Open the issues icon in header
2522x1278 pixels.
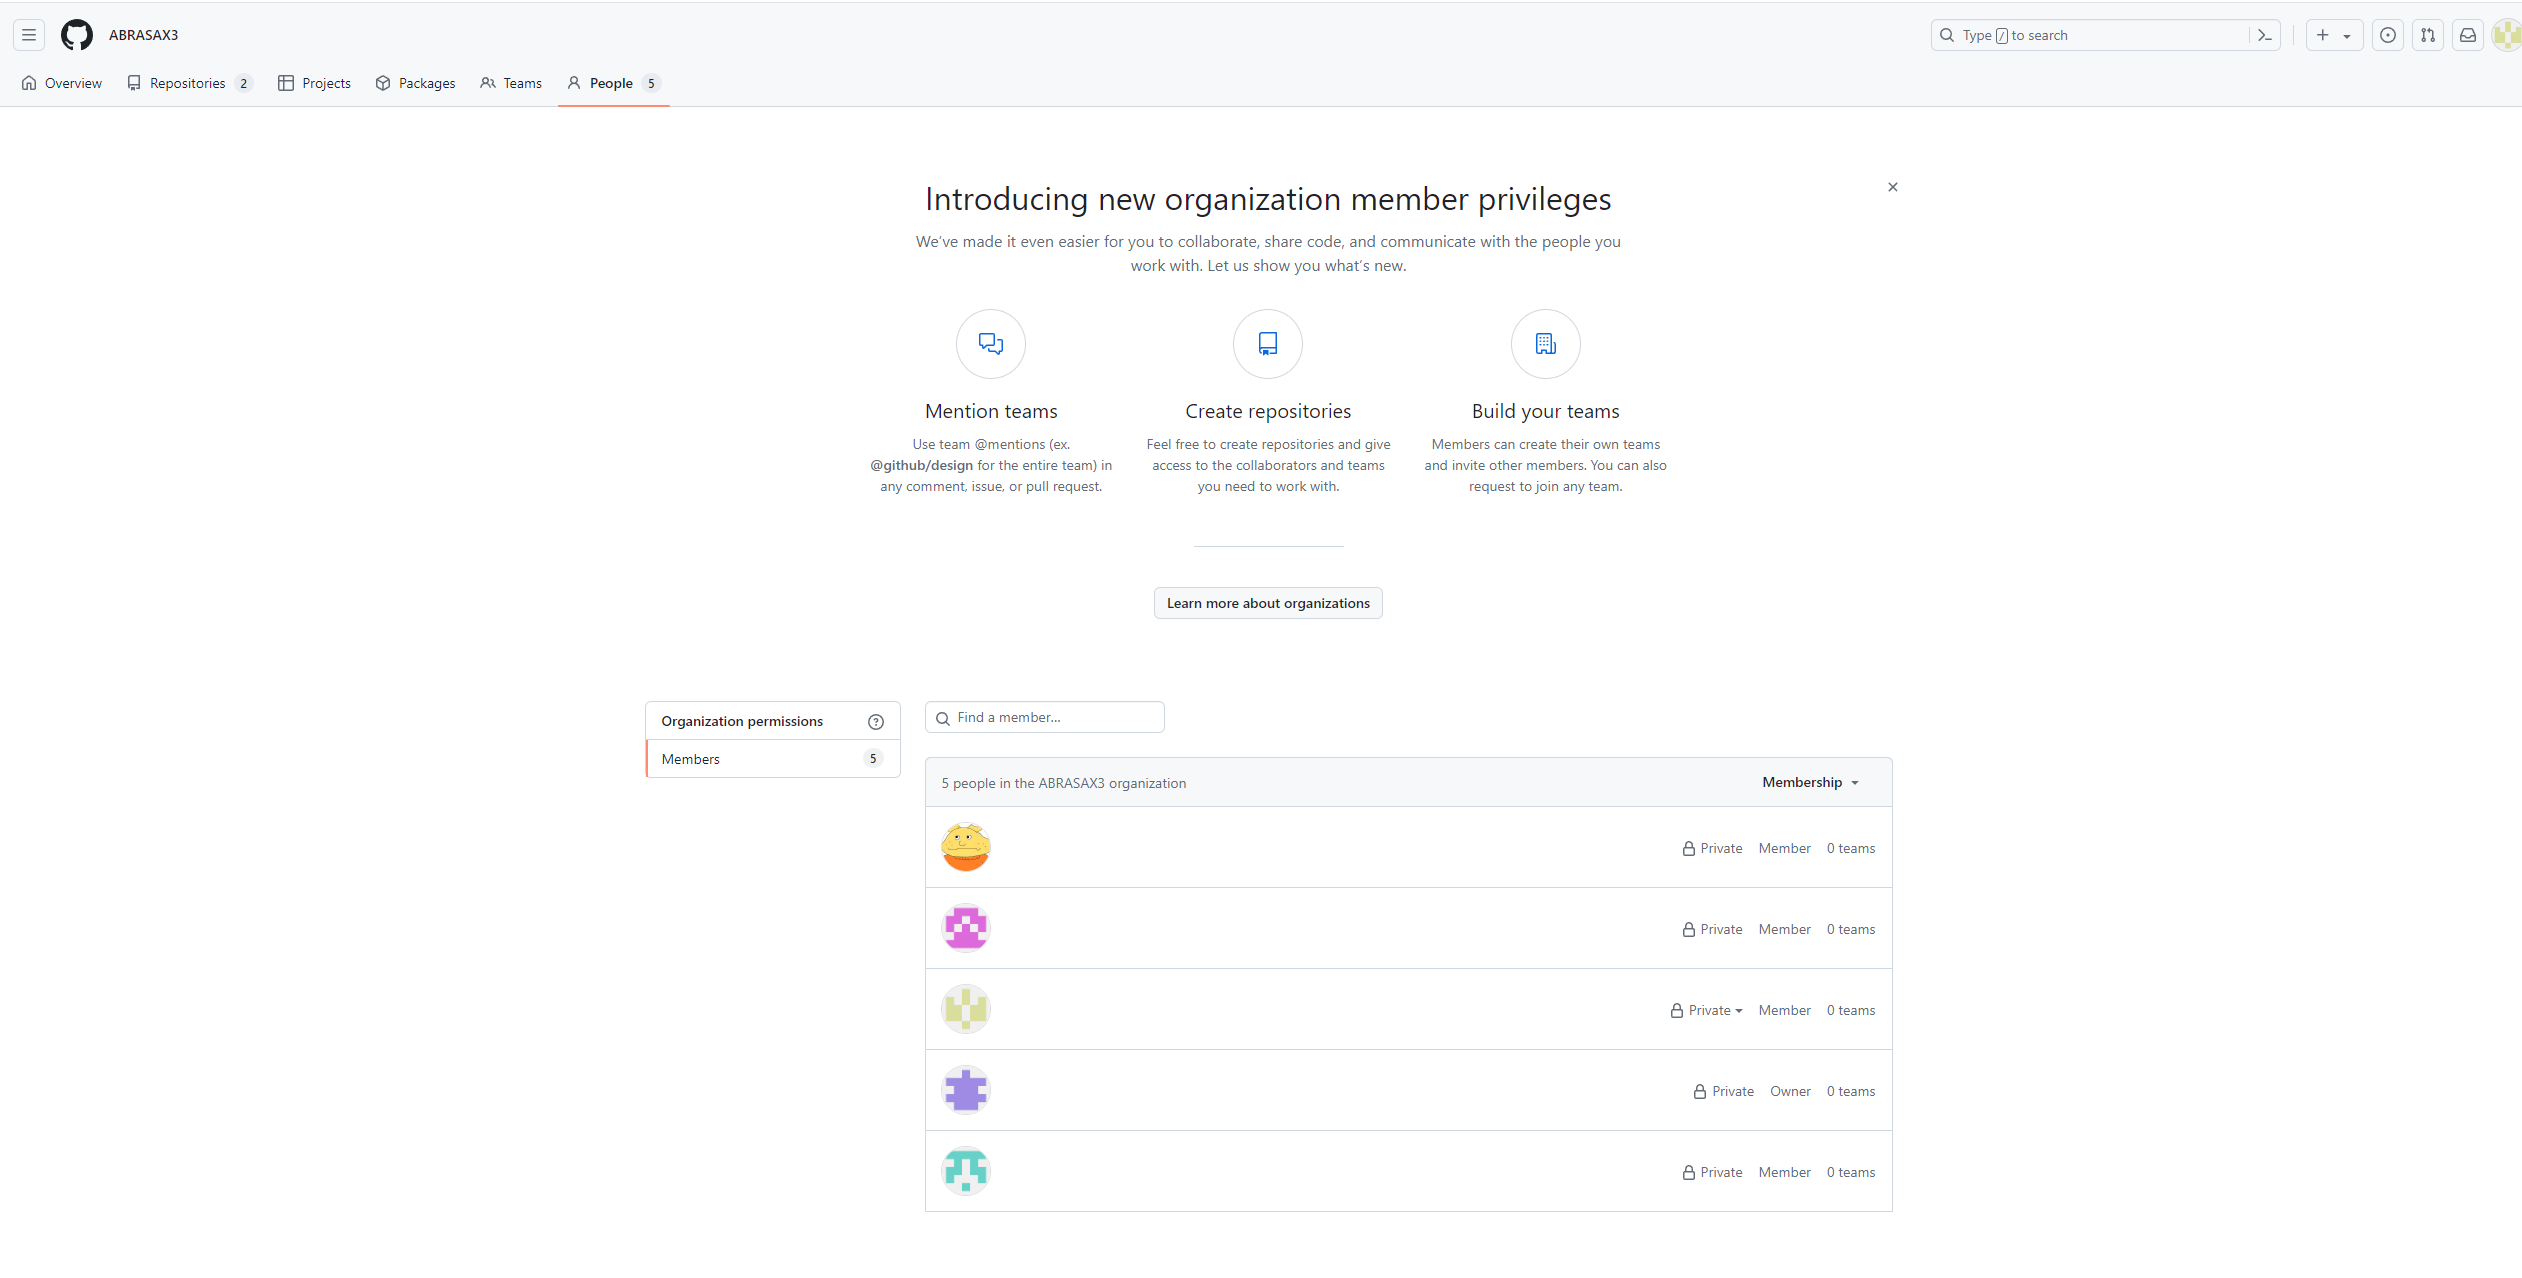tap(2387, 35)
